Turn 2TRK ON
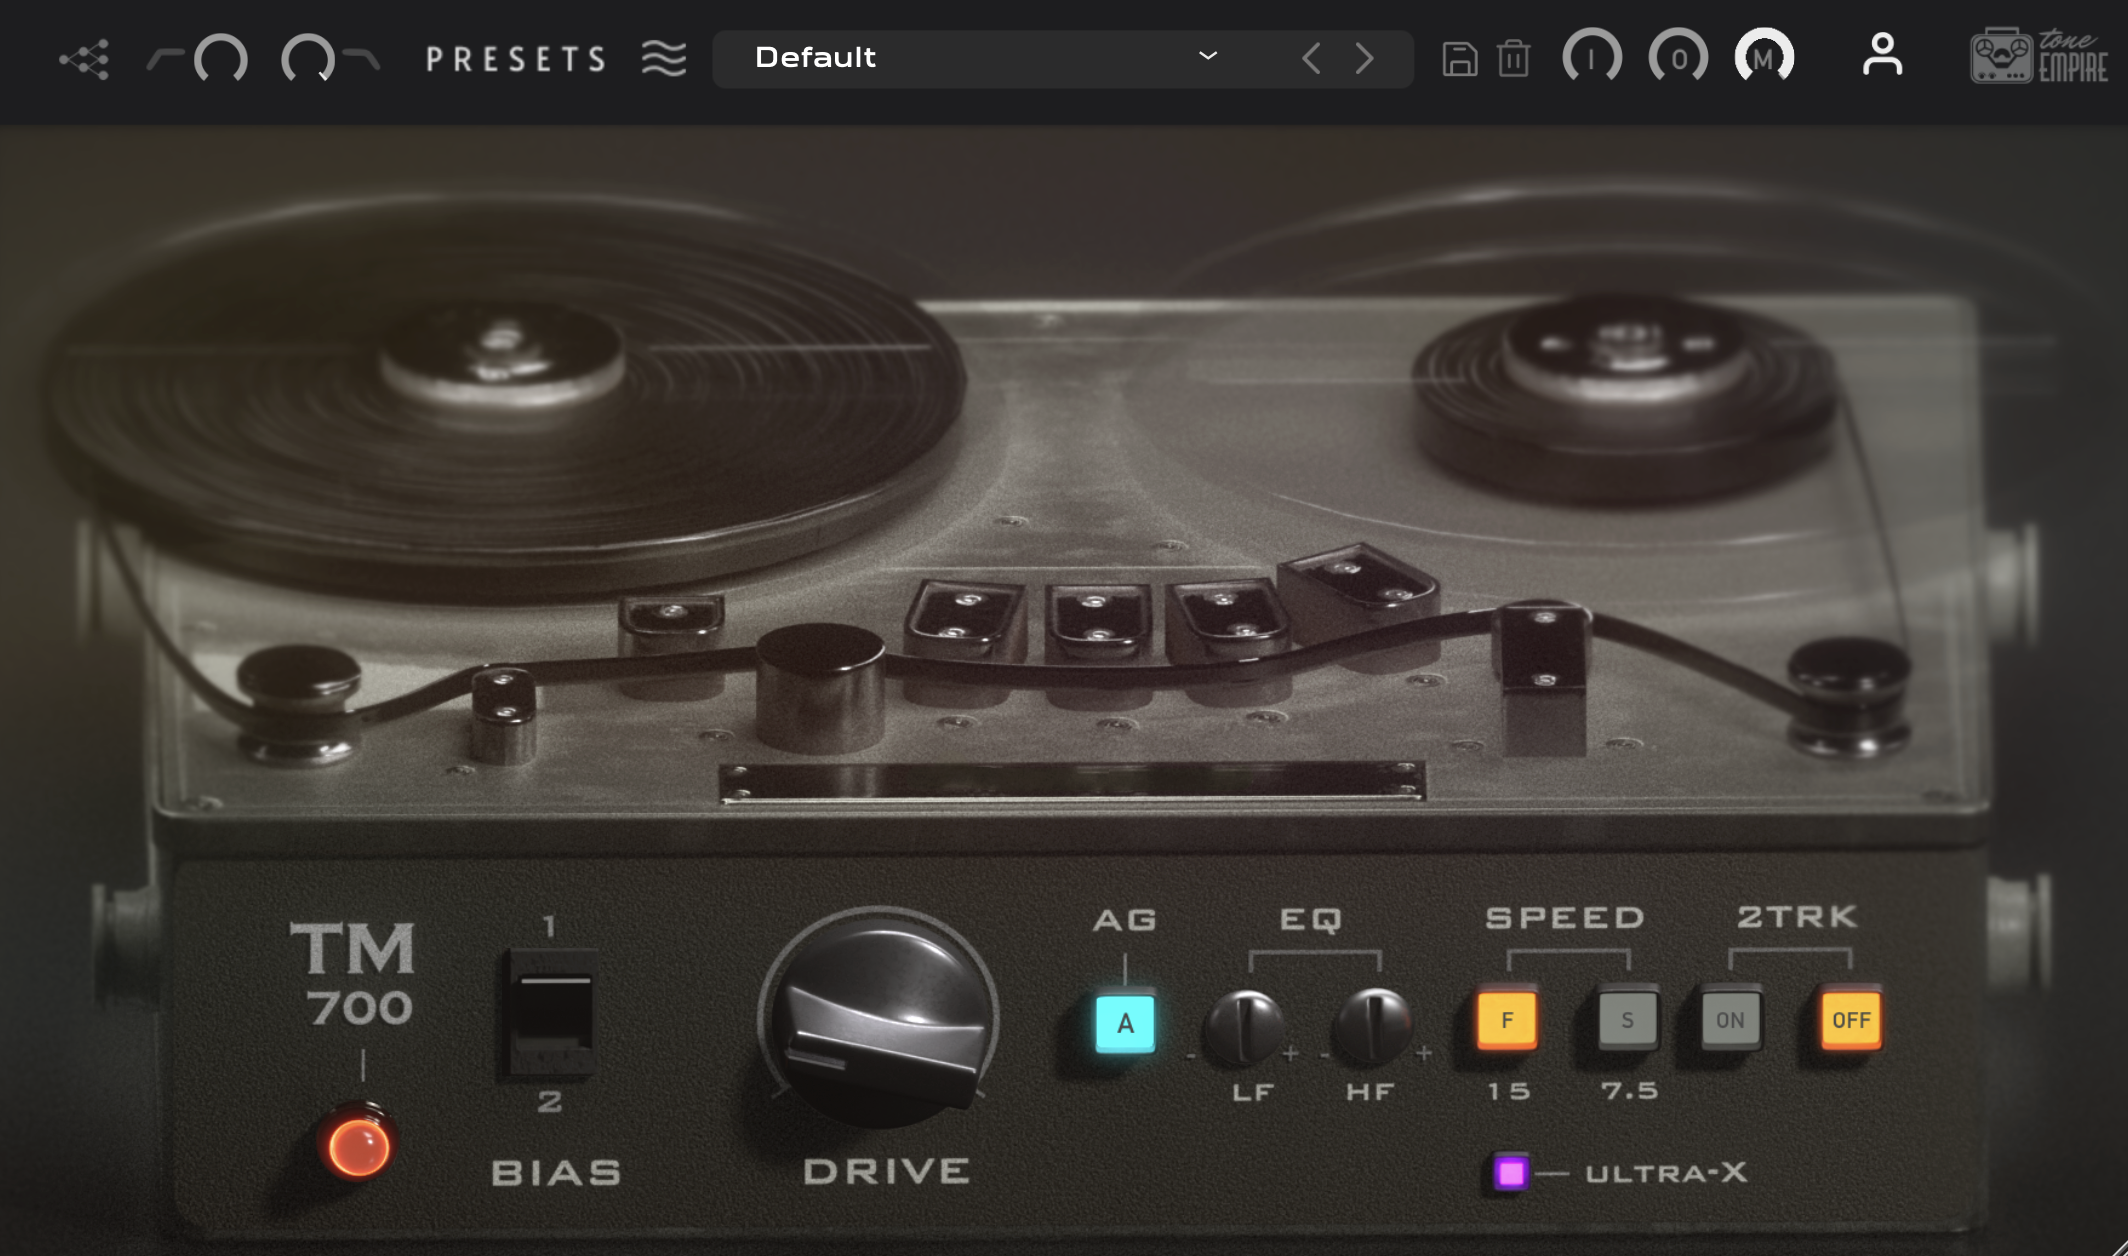 tap(1730, 1020)
